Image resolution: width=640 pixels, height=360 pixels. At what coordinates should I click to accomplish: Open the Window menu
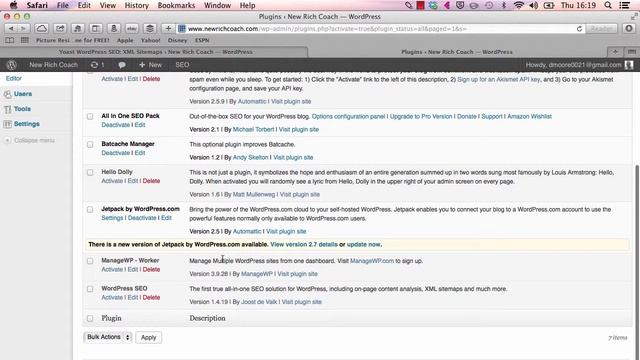pyautogui.click(x=217, y=5)
